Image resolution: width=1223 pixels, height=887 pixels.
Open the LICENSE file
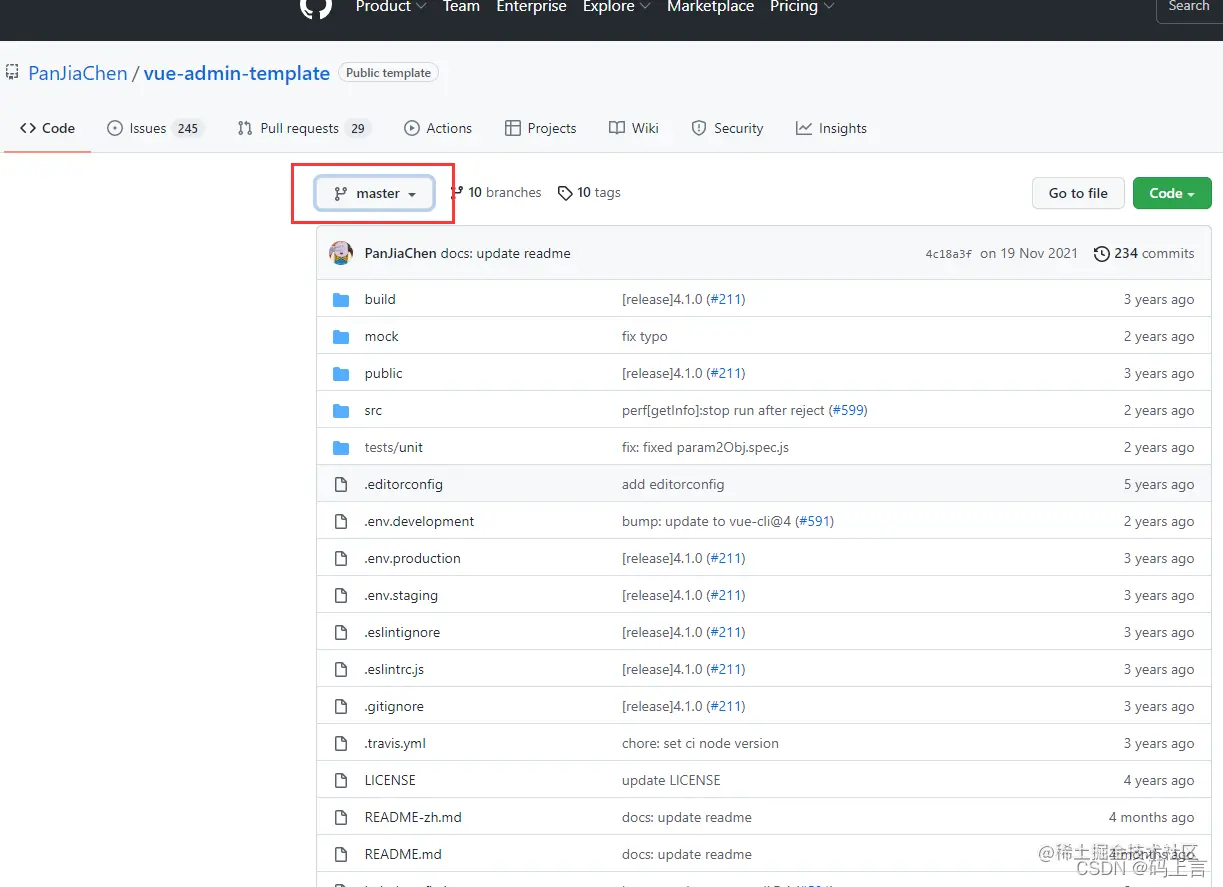390,780
